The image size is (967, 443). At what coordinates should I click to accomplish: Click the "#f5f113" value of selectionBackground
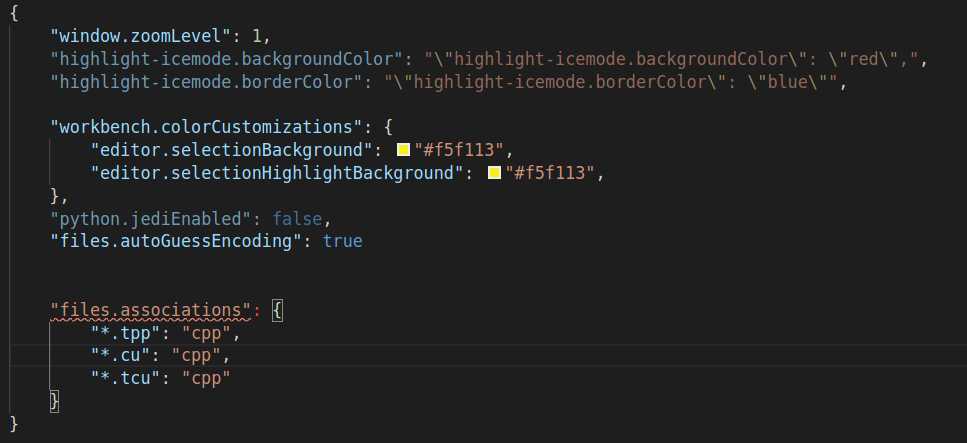coord(459,150)
